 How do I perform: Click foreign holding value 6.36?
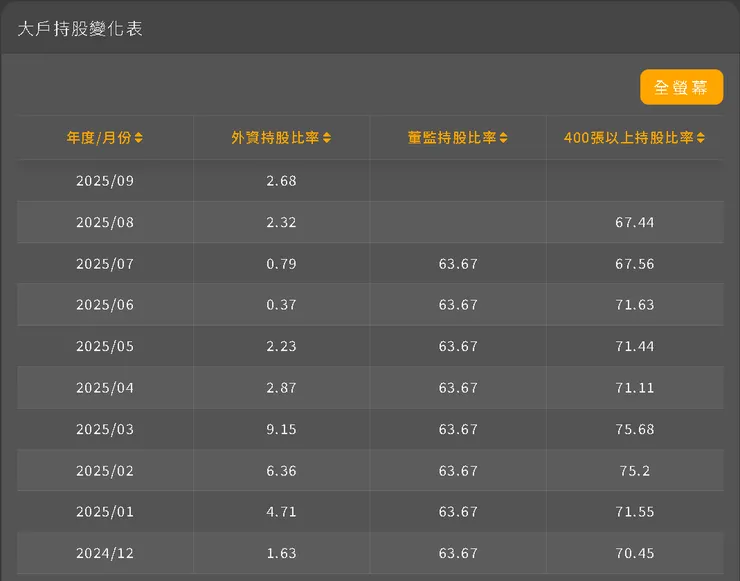click(x=281, y=471)
